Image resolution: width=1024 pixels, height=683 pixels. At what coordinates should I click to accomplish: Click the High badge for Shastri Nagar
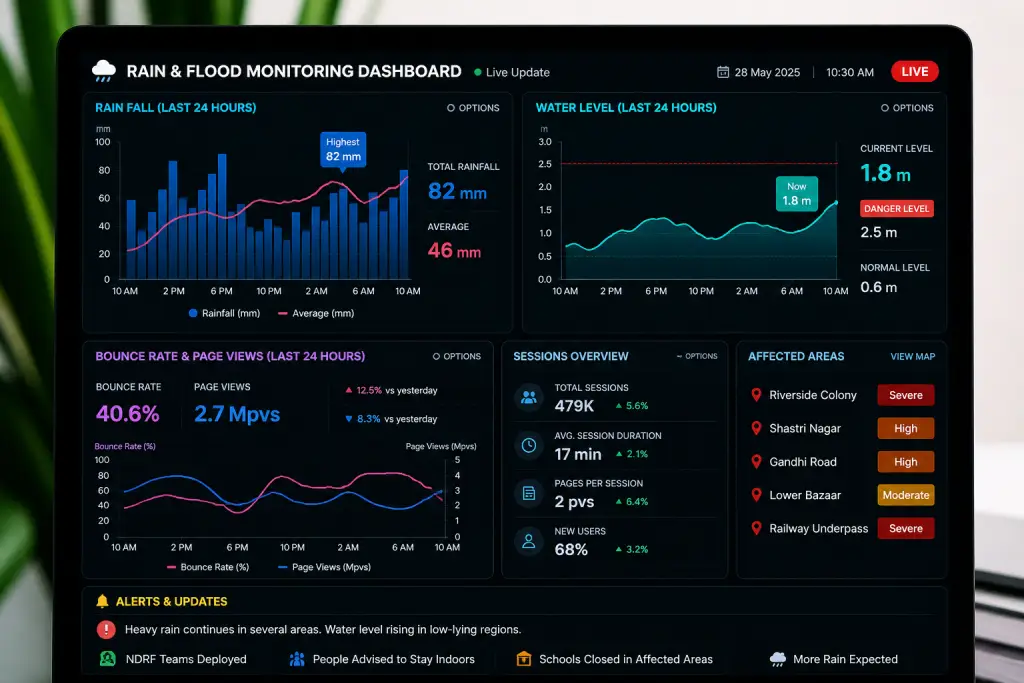coord(905,428)
